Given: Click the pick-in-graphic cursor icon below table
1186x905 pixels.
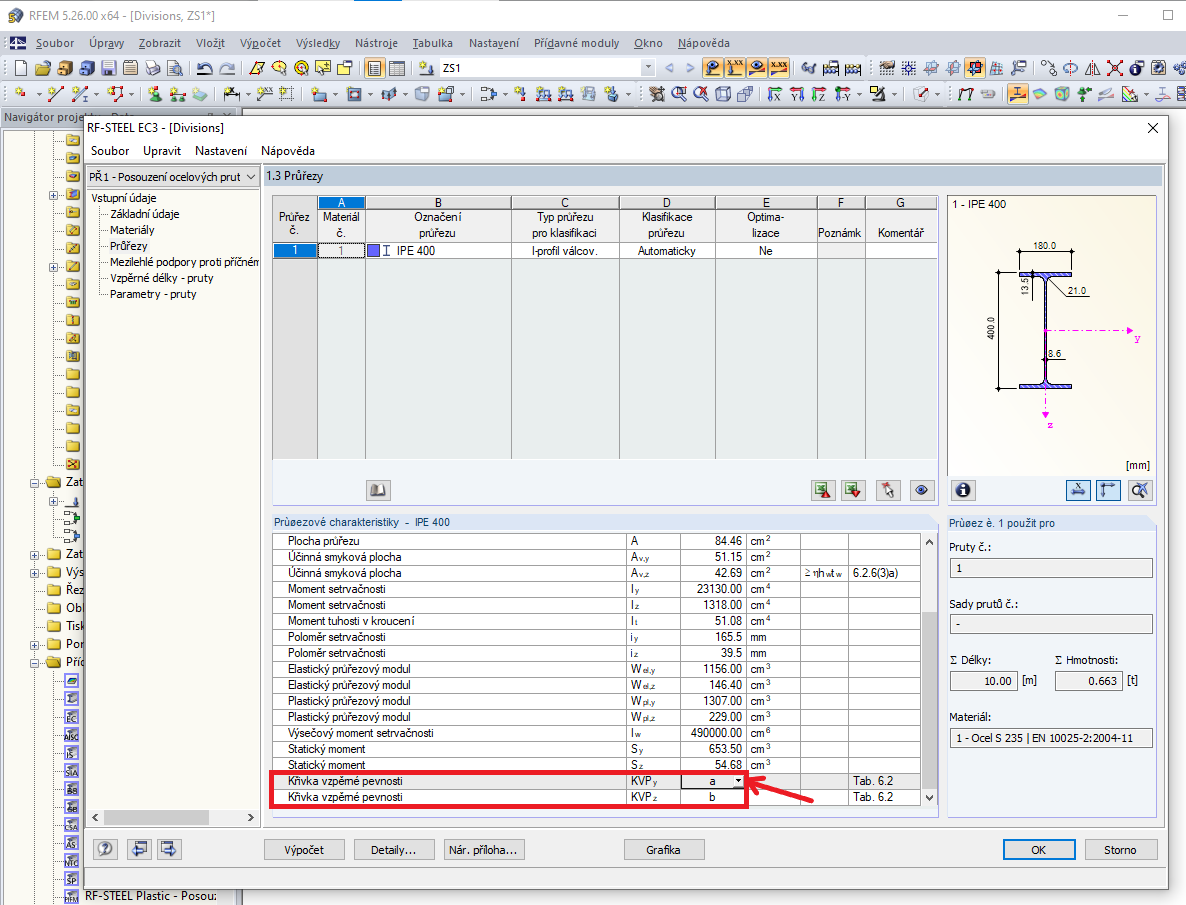Looking at the screenshot, I should click(888, 490).
